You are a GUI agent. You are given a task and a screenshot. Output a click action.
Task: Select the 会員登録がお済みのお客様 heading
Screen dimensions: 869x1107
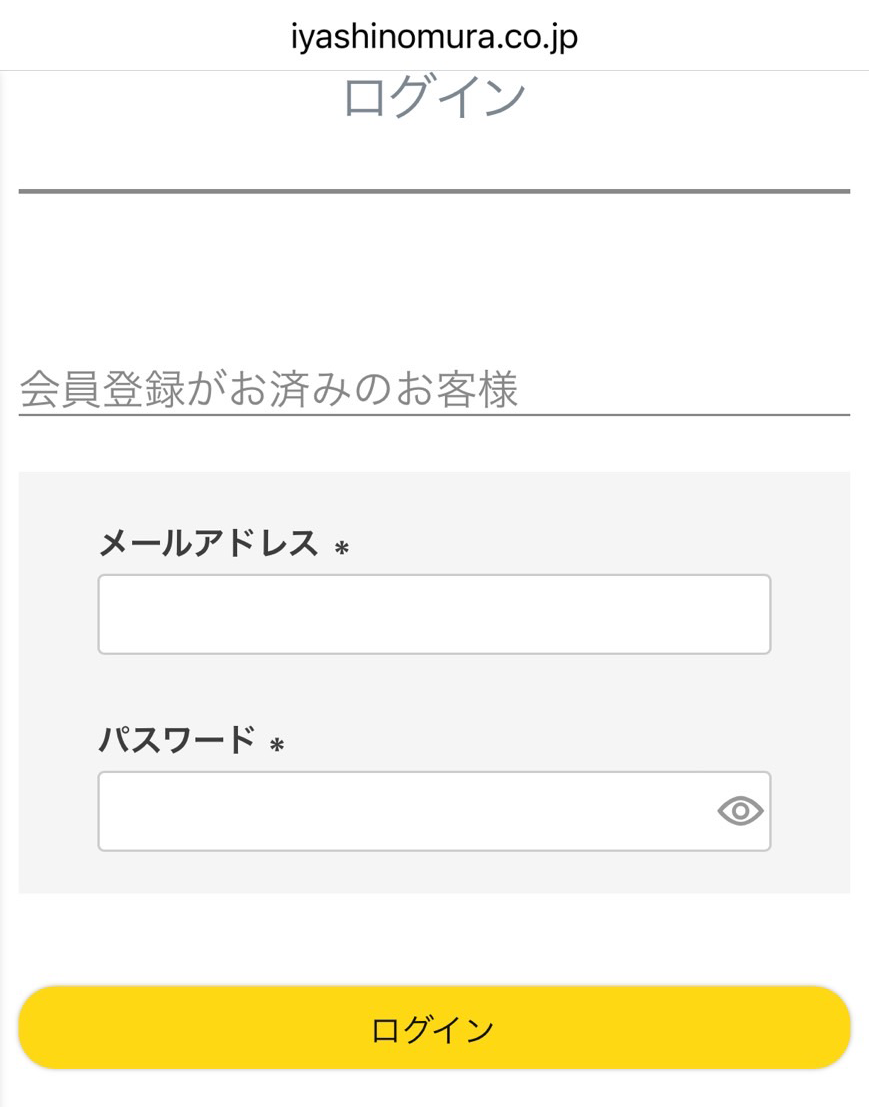click(x=269, y=389)
